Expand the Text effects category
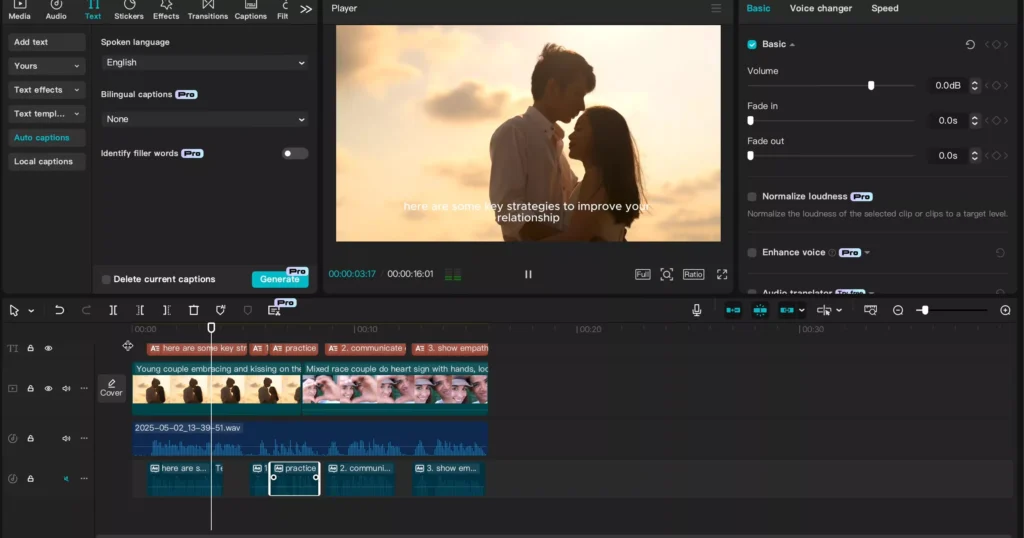 pos(46,89)
